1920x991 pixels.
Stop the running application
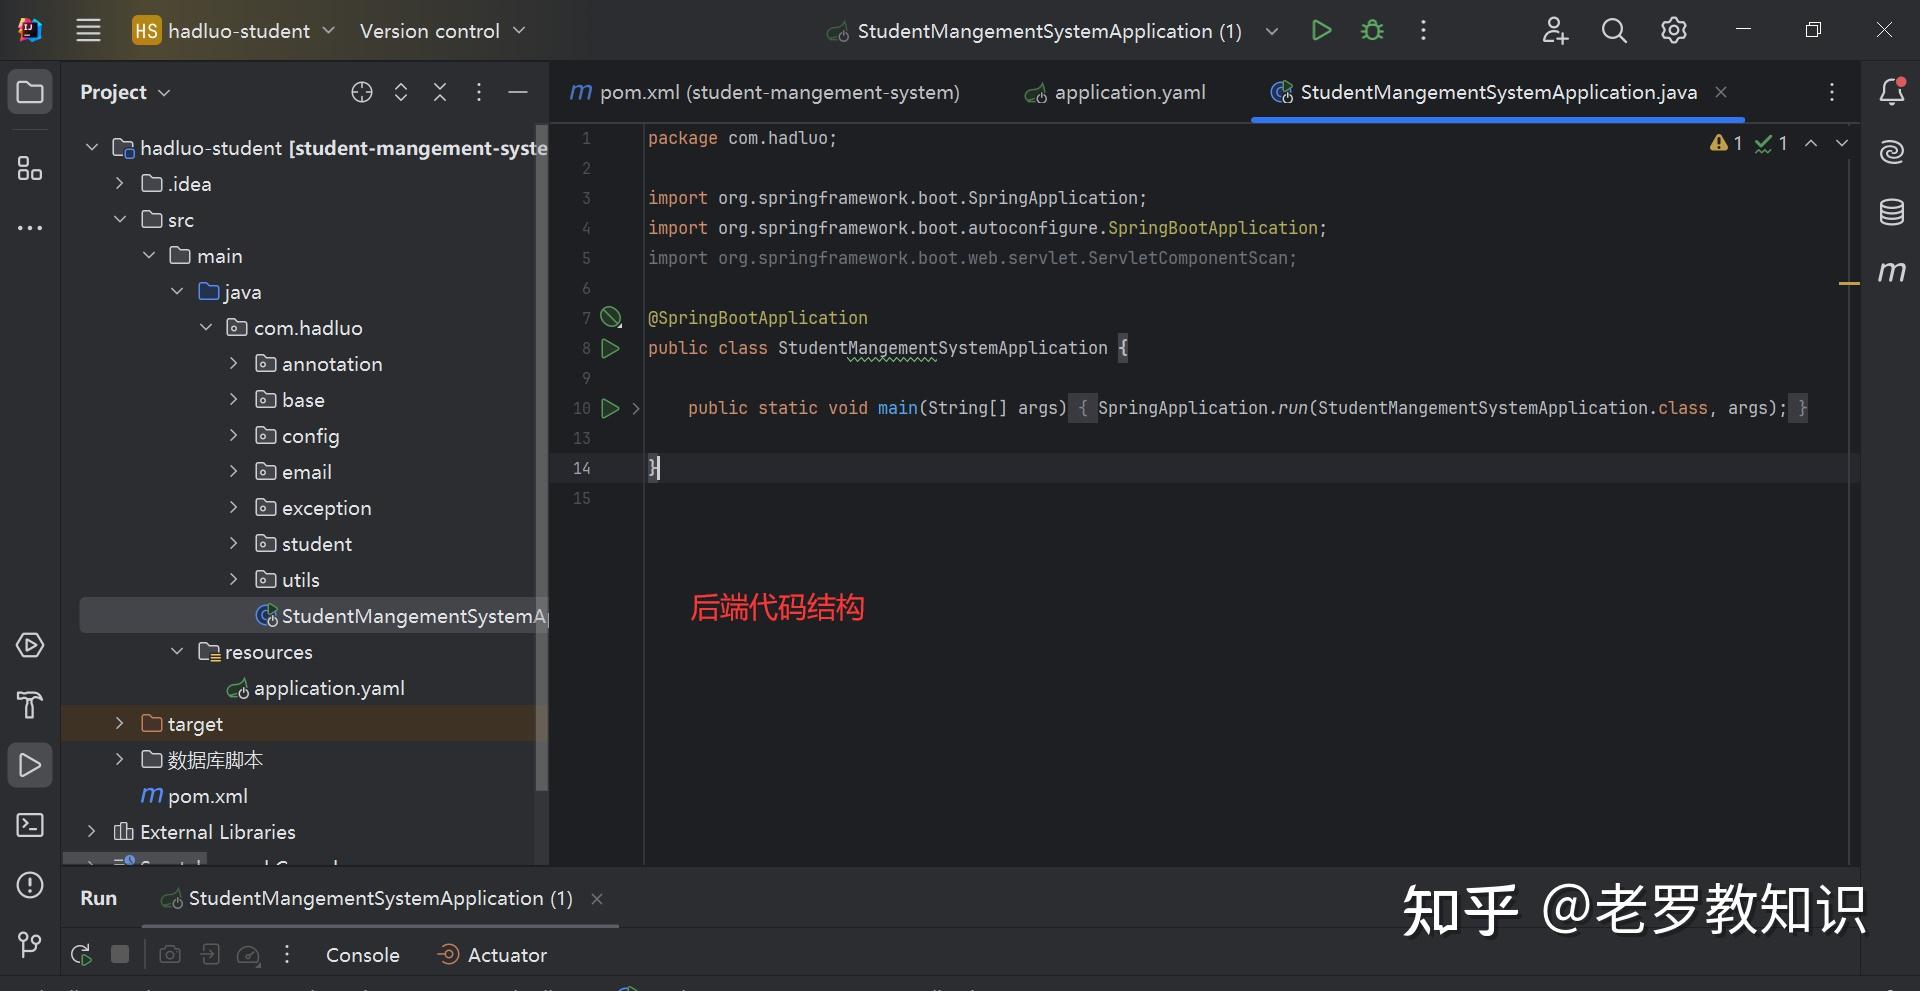click(119, 953)
